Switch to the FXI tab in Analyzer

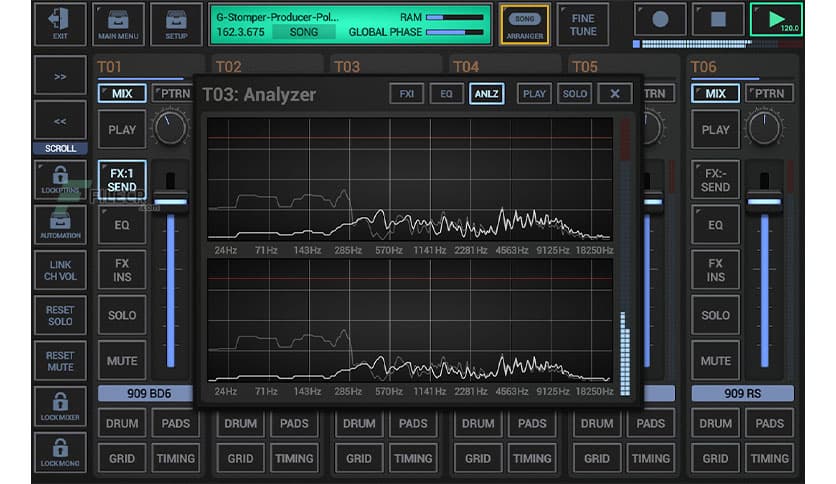[x=406, y=94]
